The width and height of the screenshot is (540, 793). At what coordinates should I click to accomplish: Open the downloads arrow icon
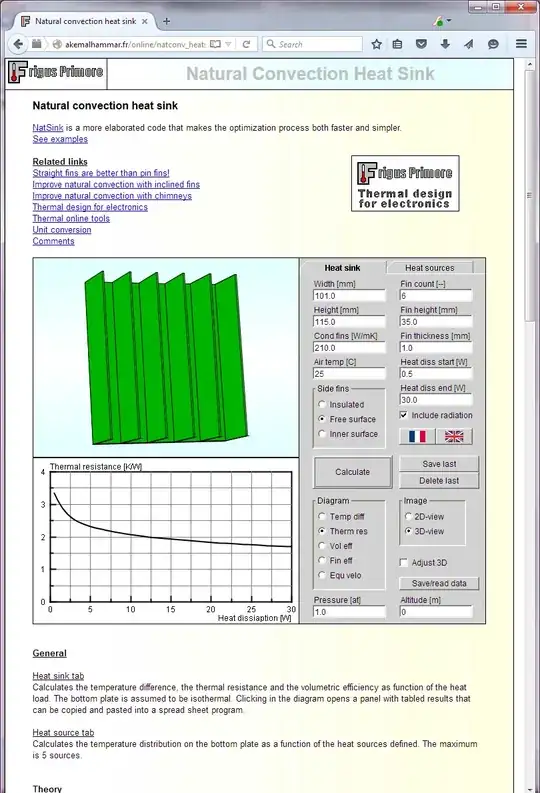445,44
